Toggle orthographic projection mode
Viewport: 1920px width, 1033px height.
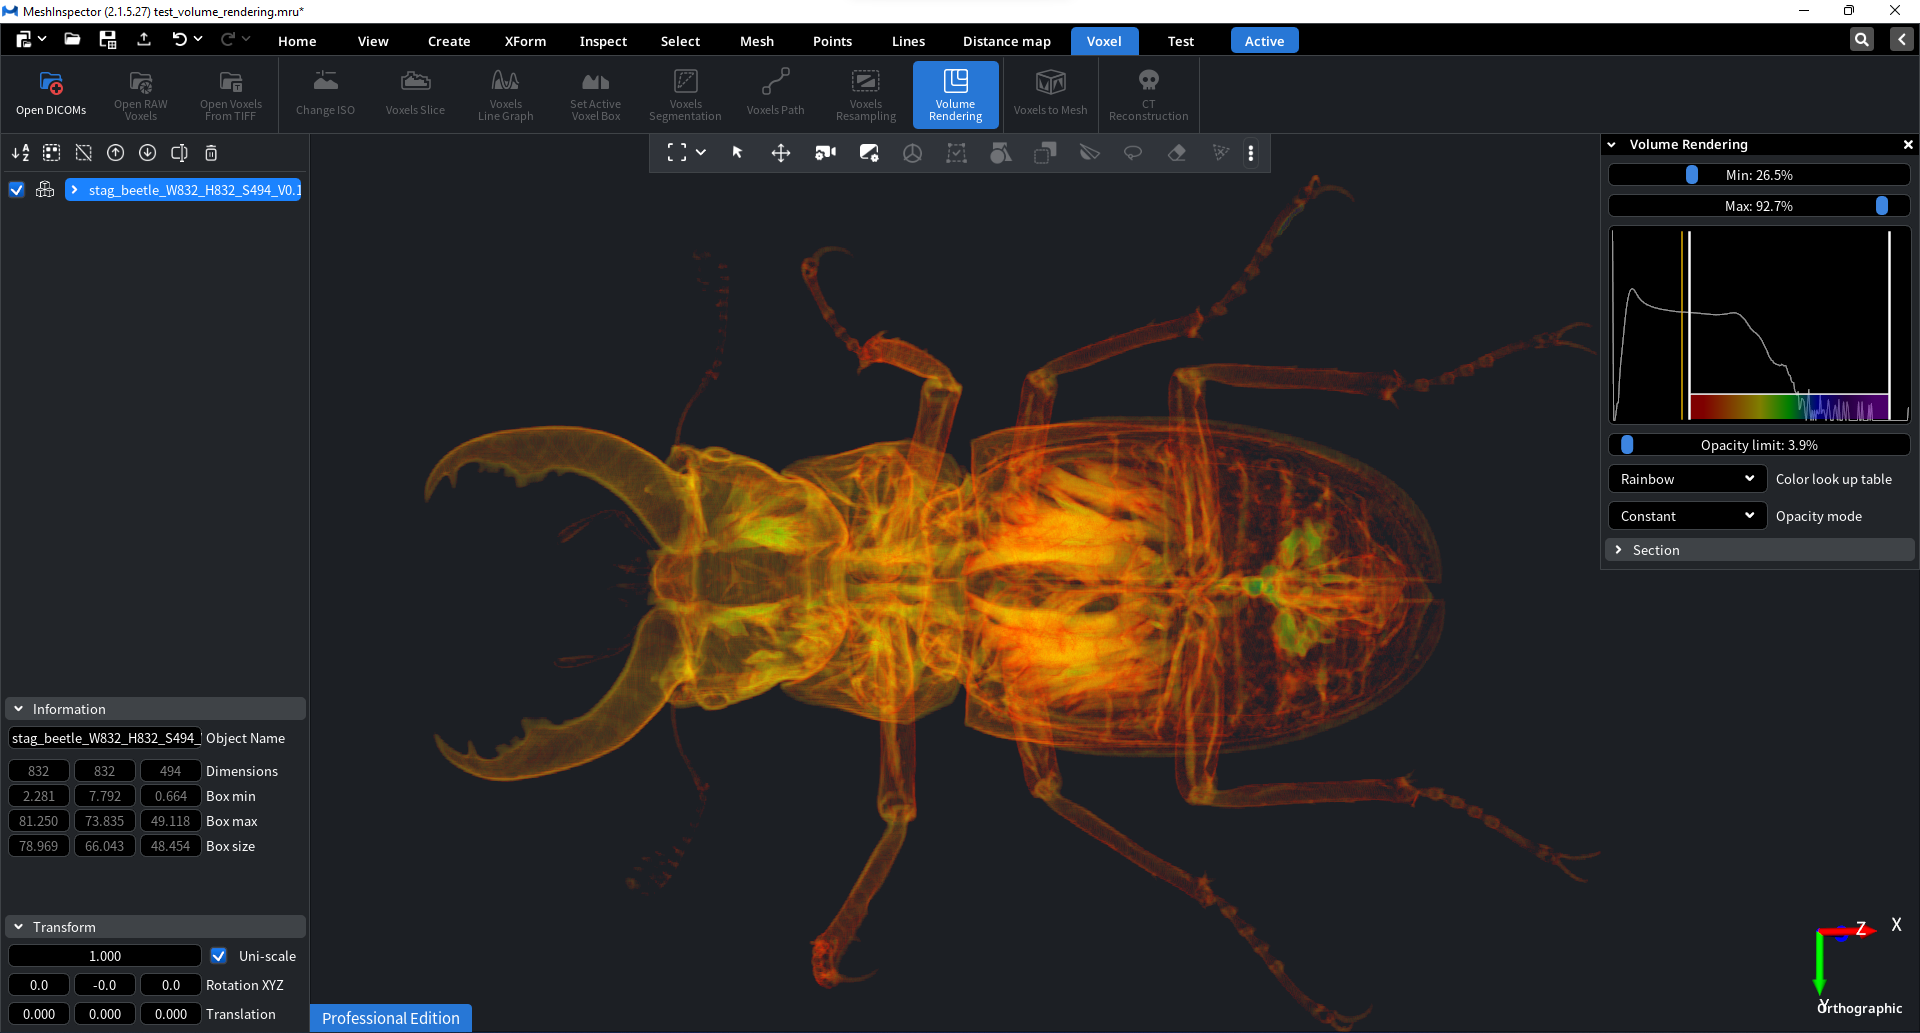click(1858, 1009)
